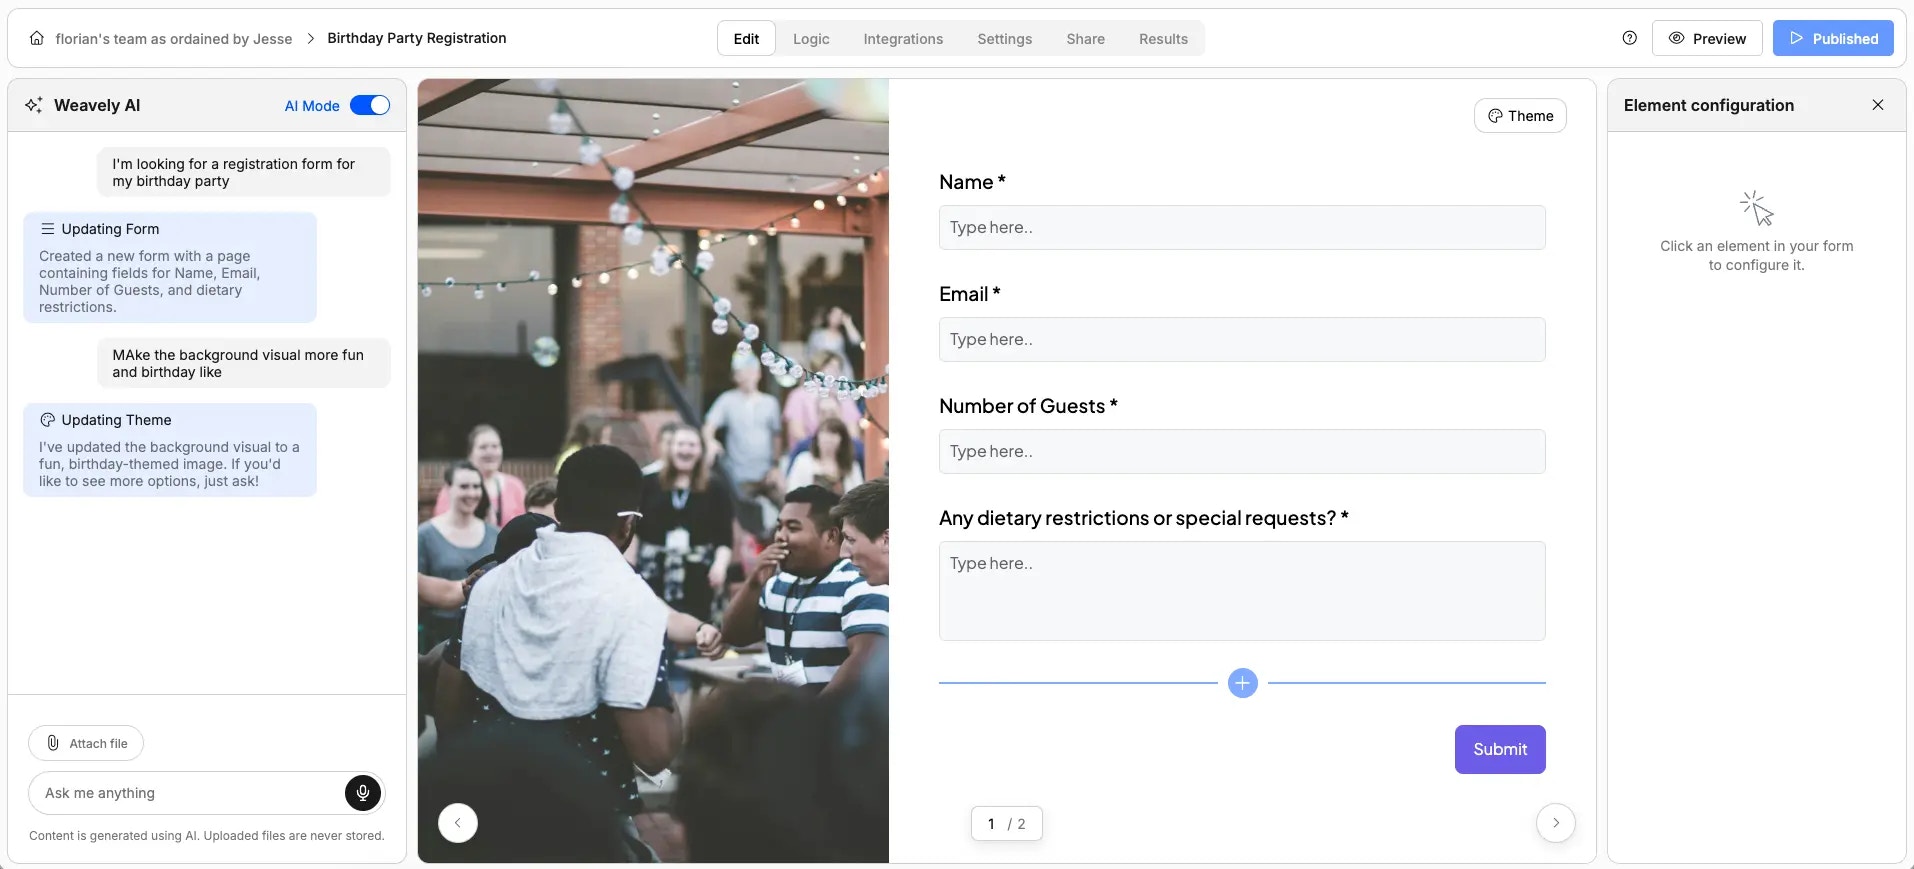
Task: Click the Updating Form message
Action: point(170,267)
